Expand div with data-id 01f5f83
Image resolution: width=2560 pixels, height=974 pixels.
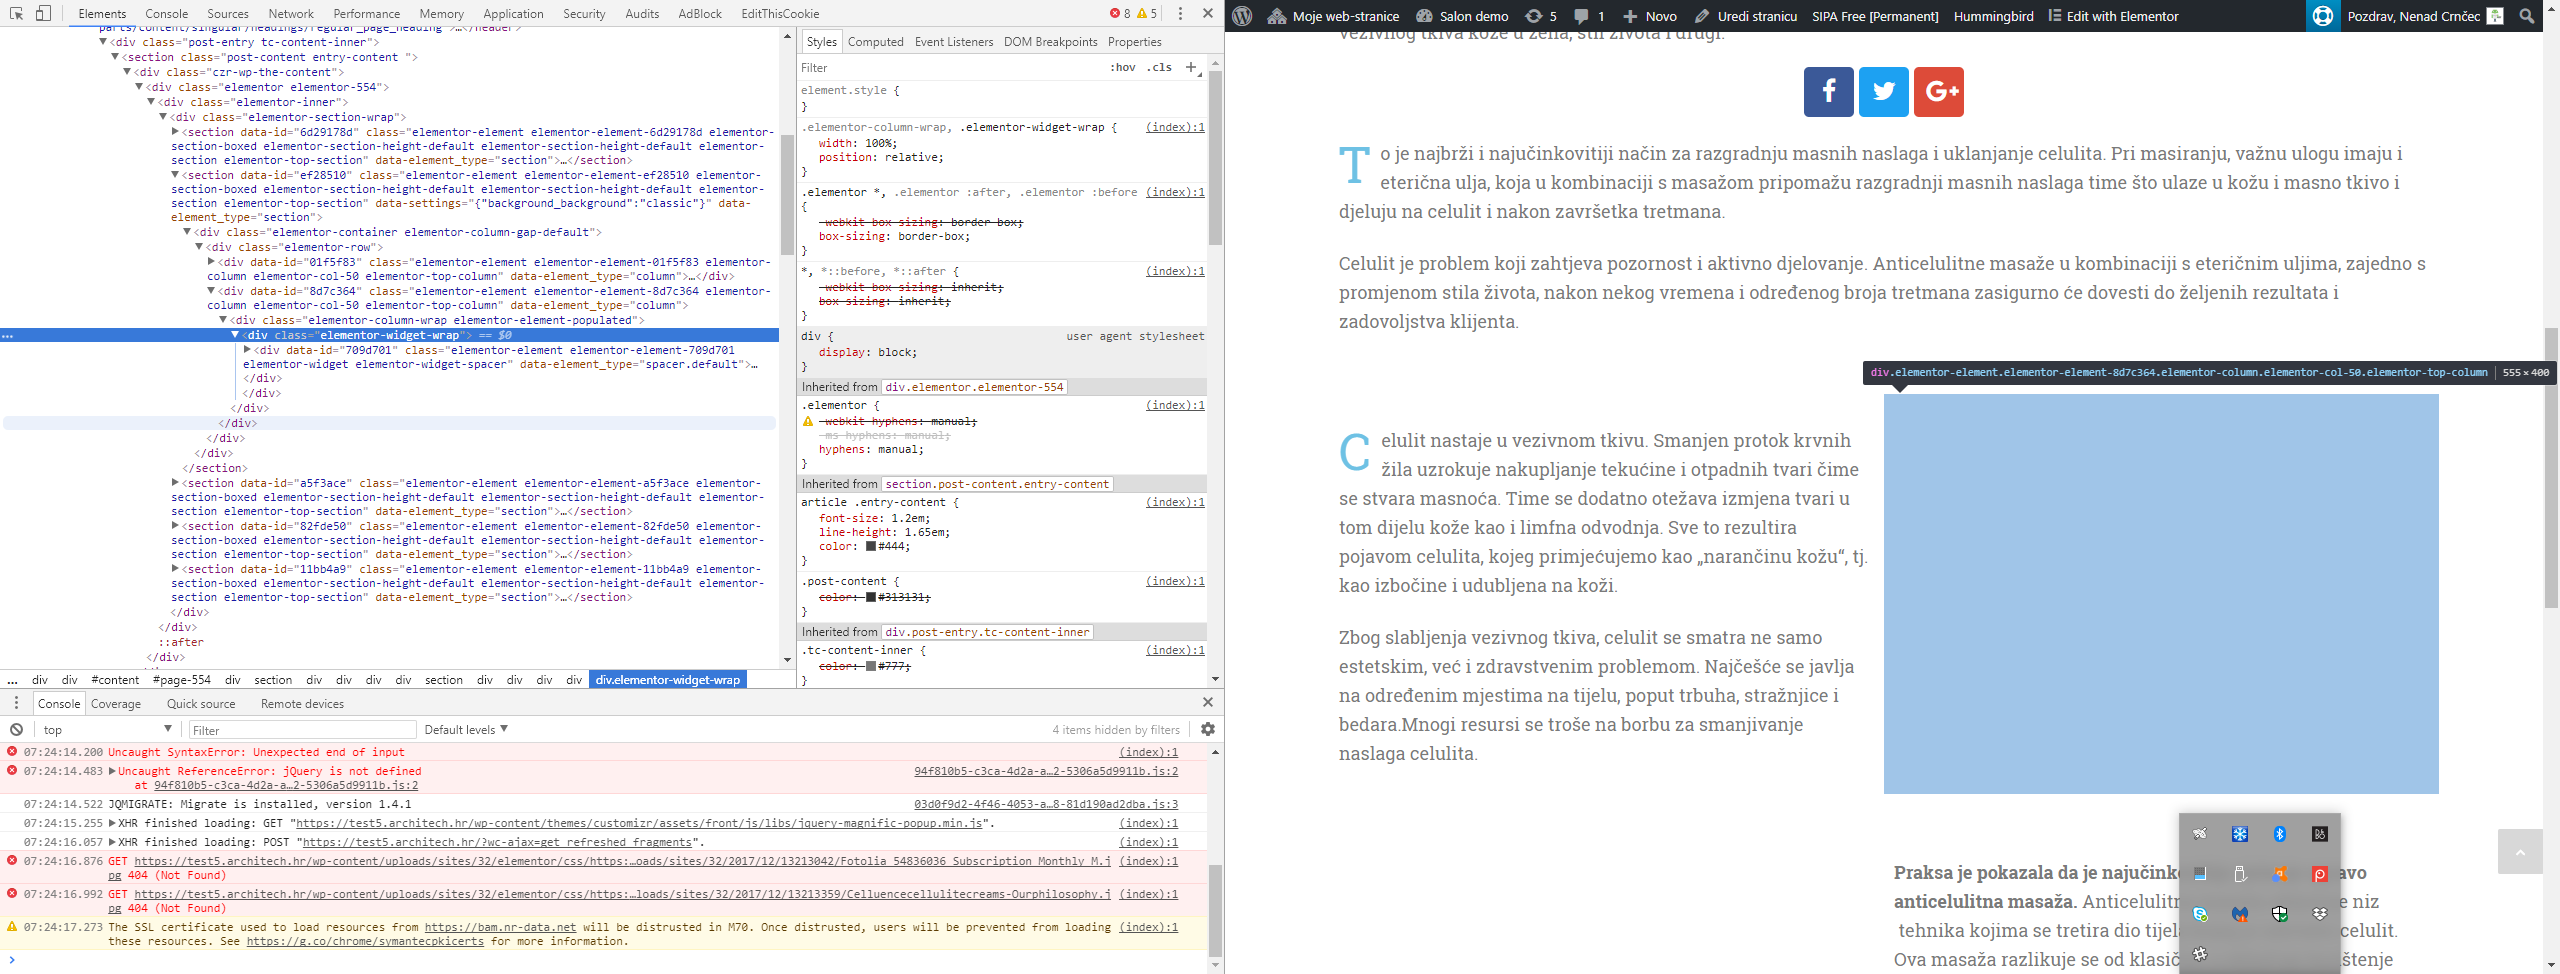211,262
